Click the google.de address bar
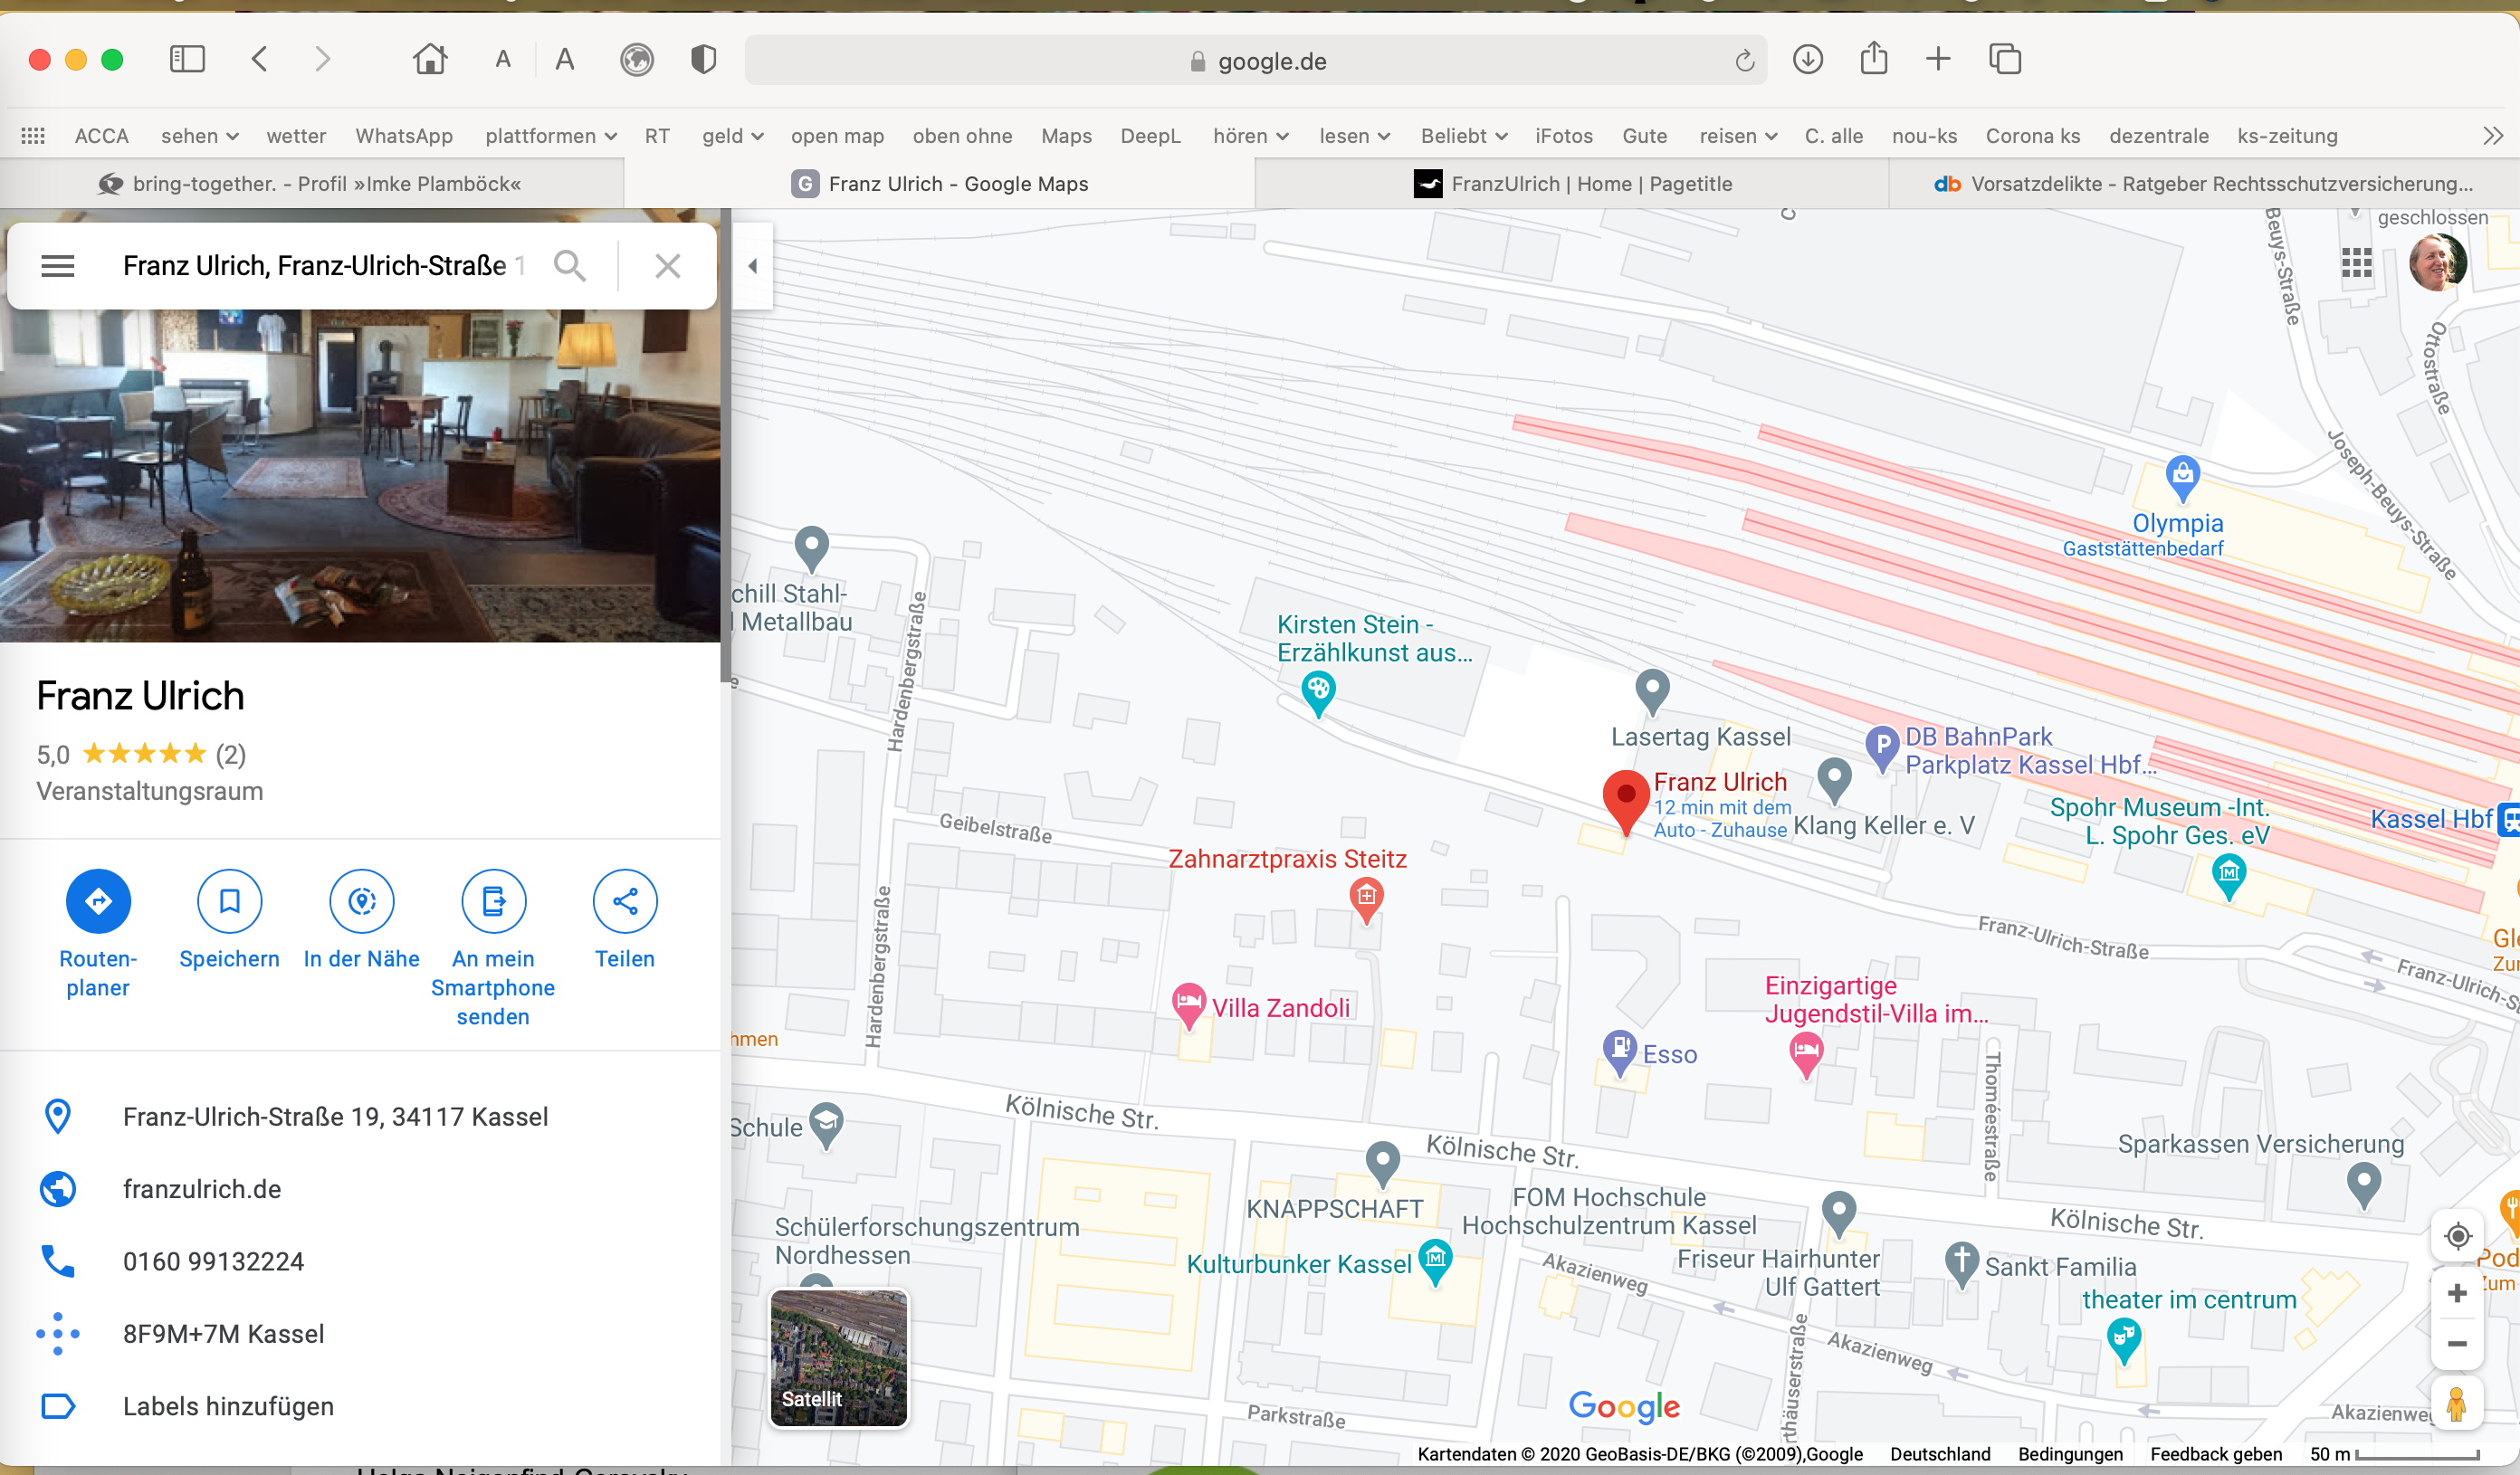Screen dimensions: 2520x1475 [1255, 61]
